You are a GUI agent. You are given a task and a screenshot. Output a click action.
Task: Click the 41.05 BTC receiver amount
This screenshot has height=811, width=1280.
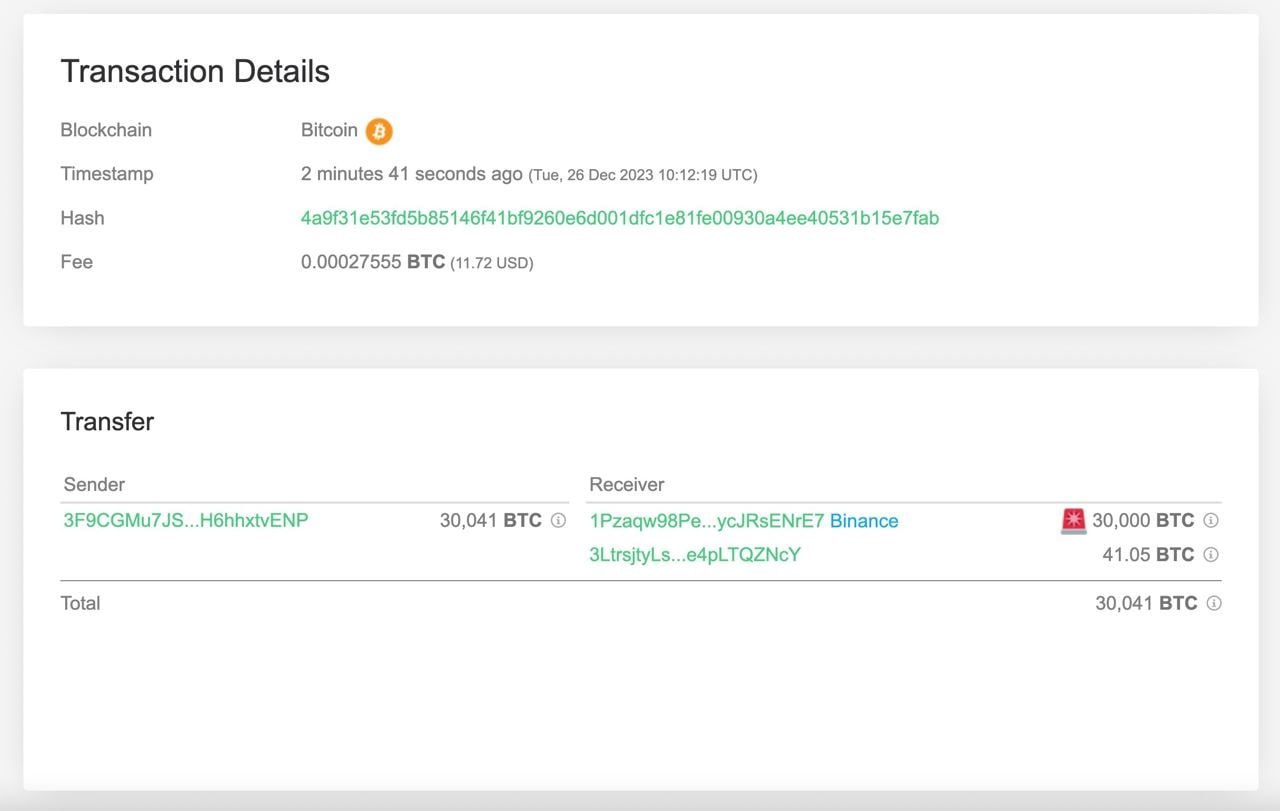[x=1148, y=555]
